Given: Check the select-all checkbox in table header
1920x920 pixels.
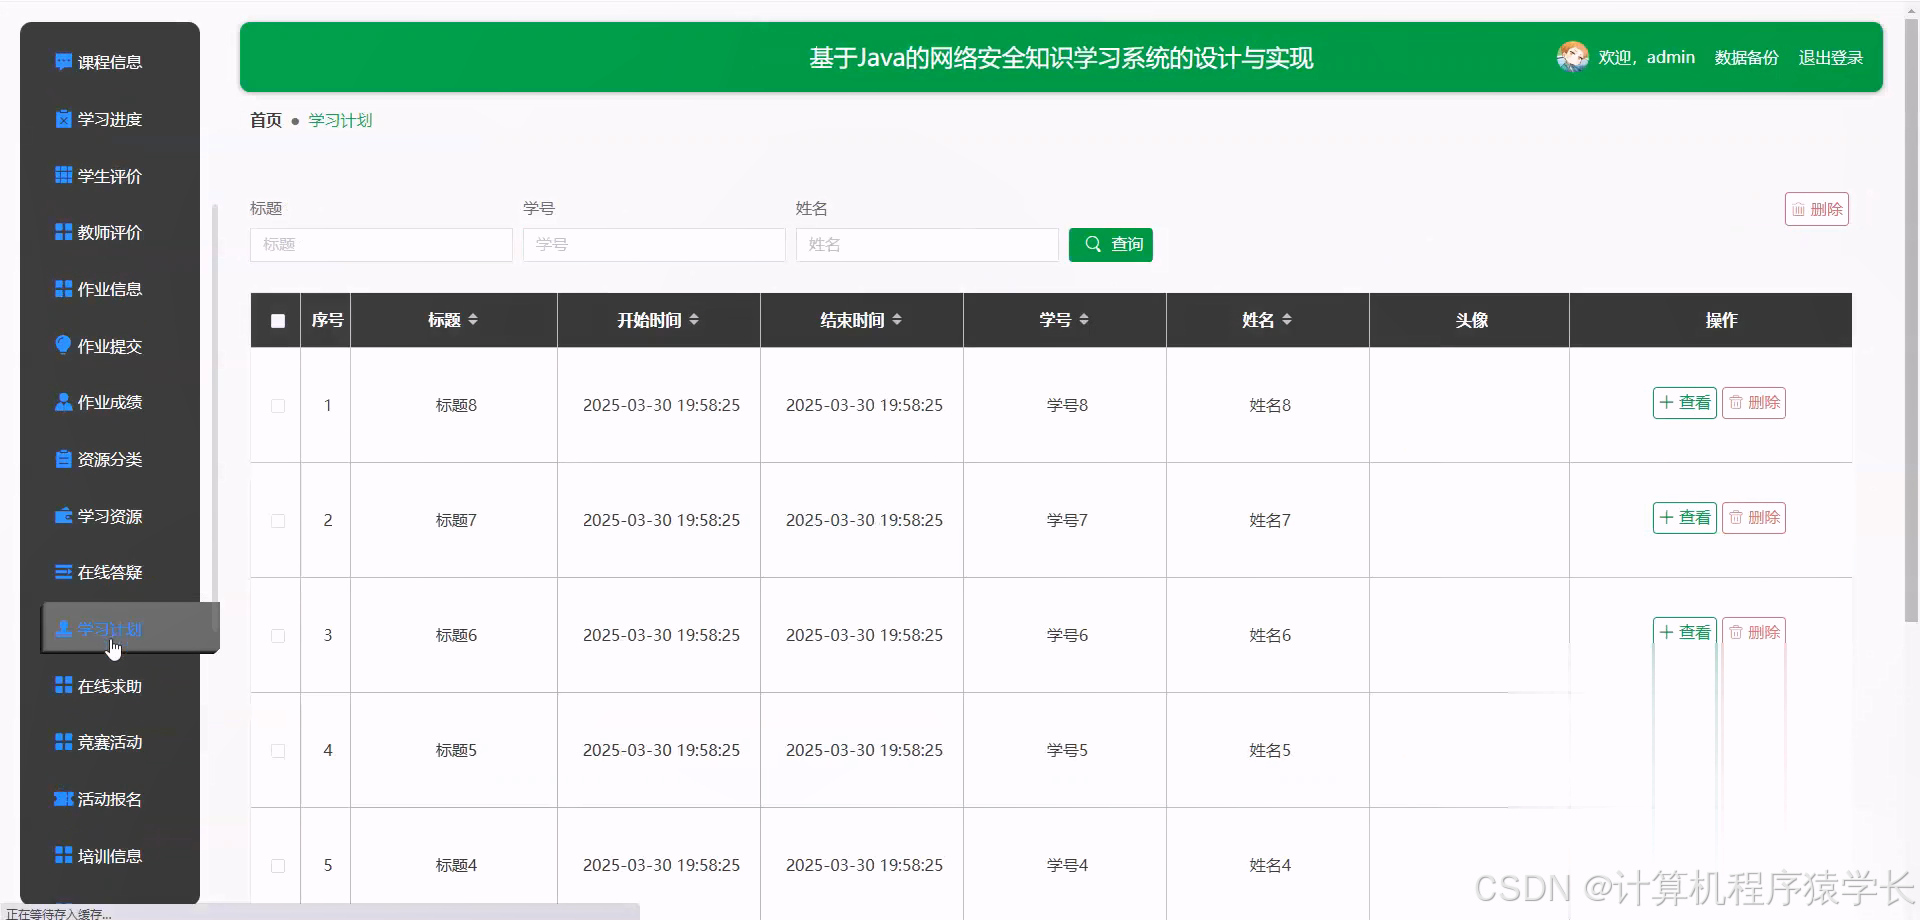Looking at the screenshot, I should tap(277, 321).
